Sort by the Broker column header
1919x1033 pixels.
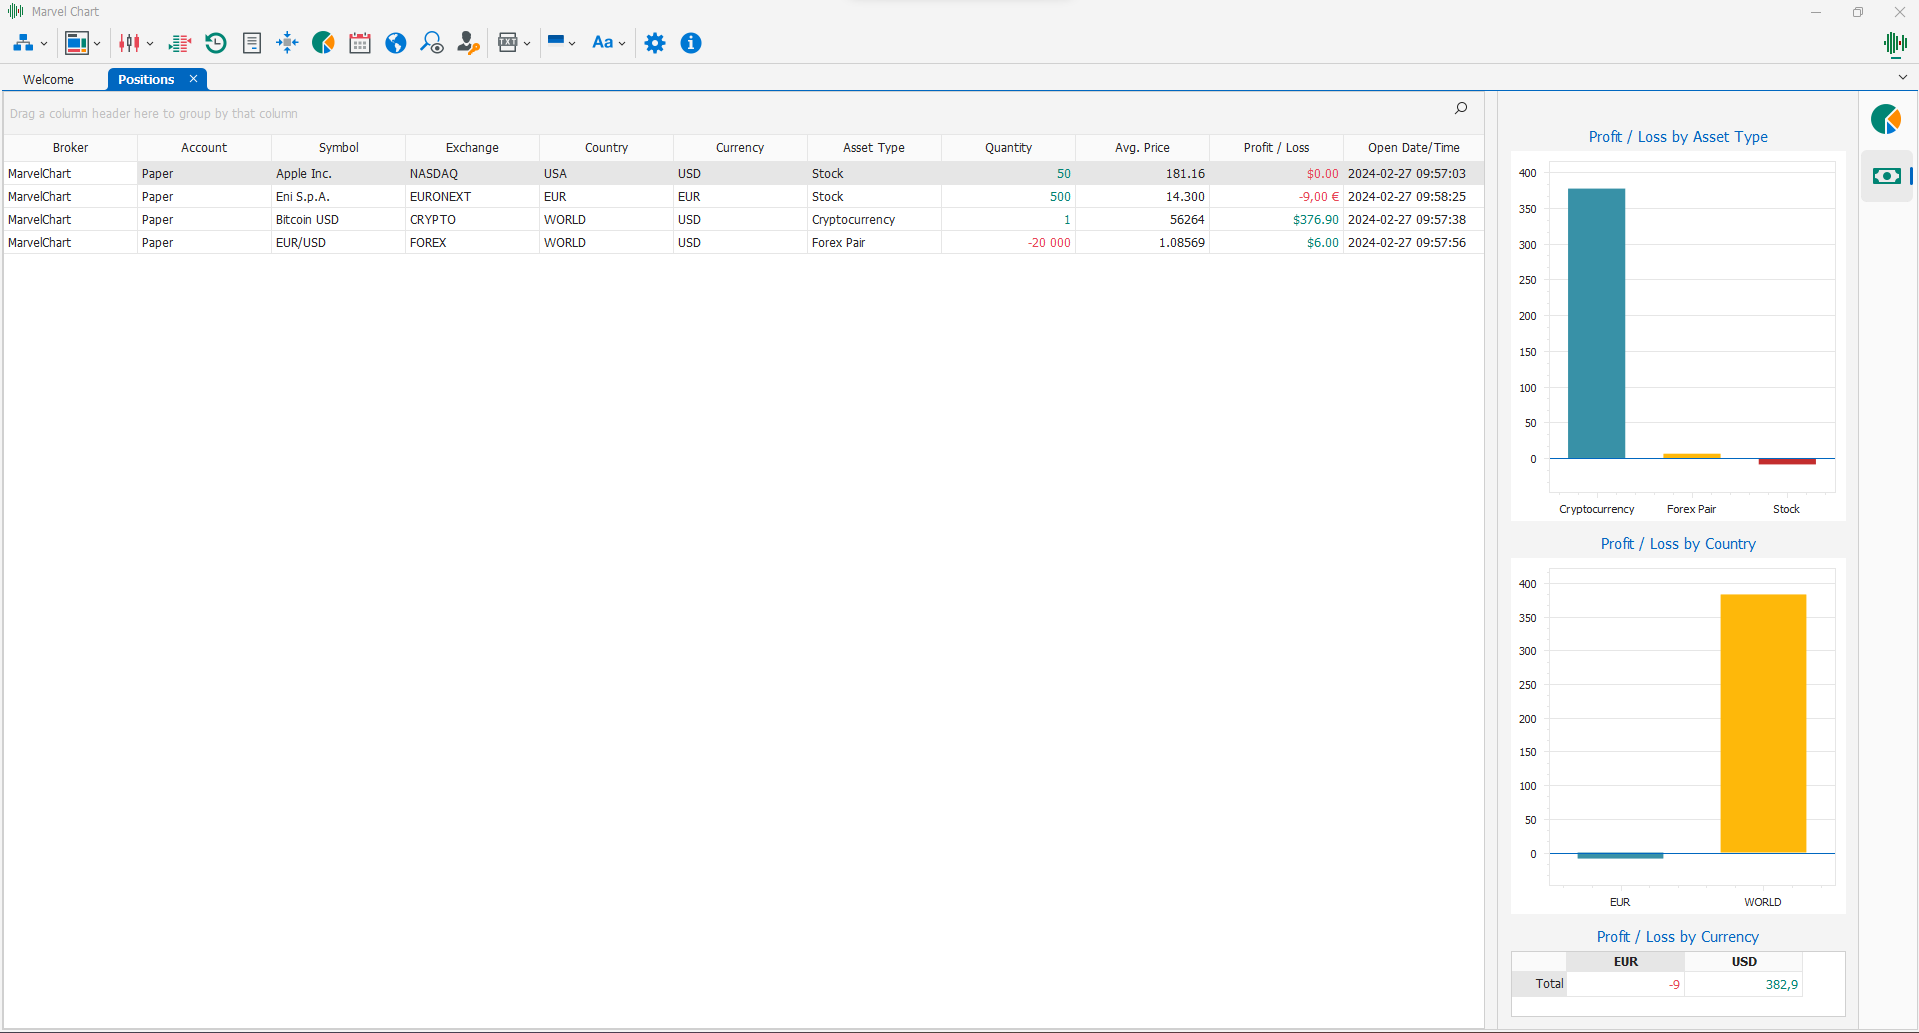coord(70,147)
